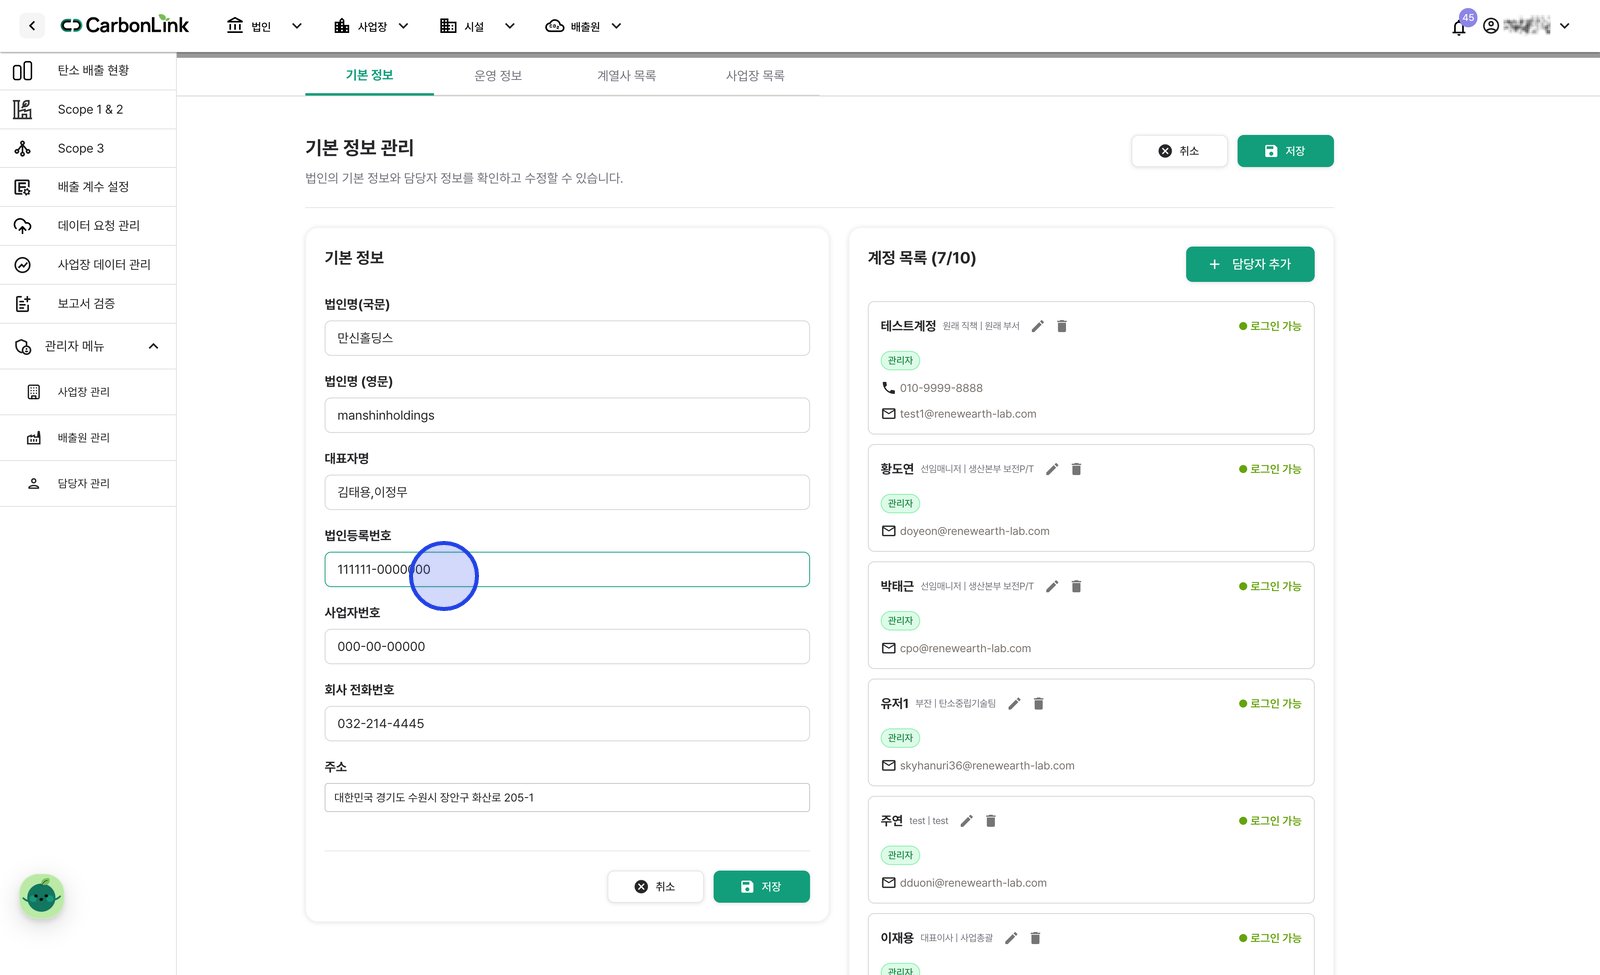This screenshot has height=975, width=1600.
Task: Click the notification bell icon
Action: pos(1458,27)
